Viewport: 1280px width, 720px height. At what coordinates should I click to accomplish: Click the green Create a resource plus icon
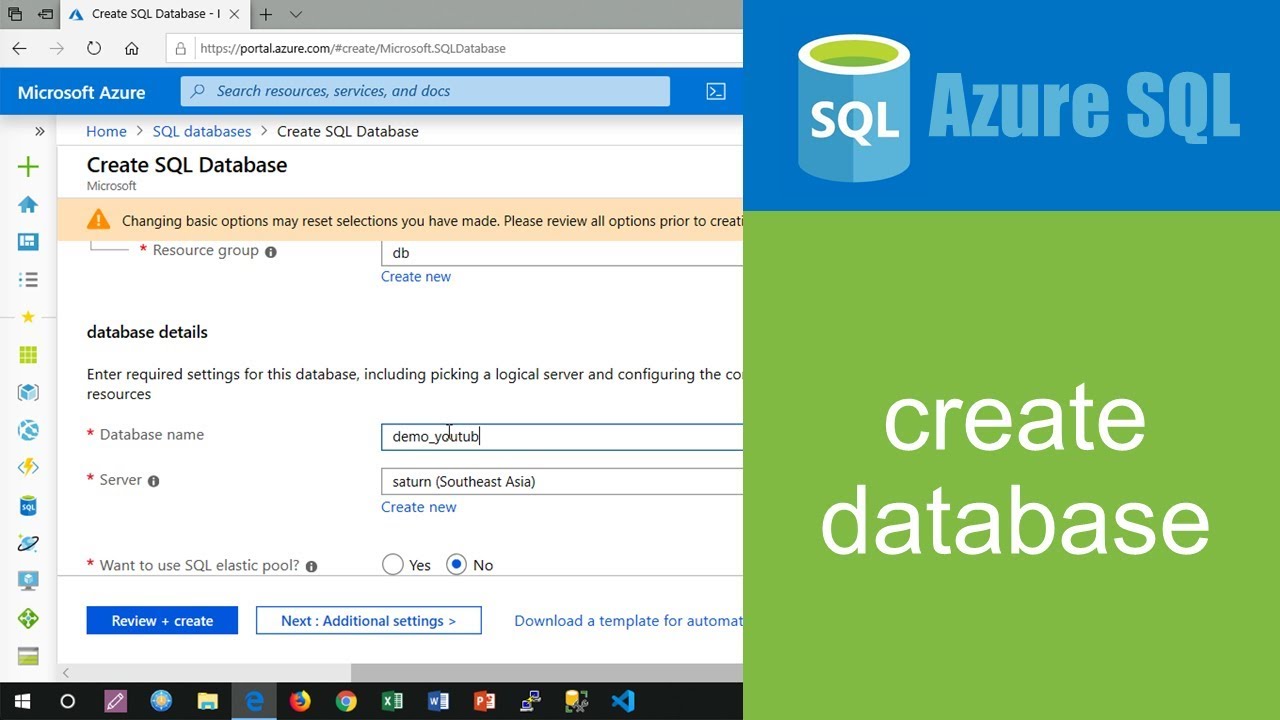coord(28,167)
